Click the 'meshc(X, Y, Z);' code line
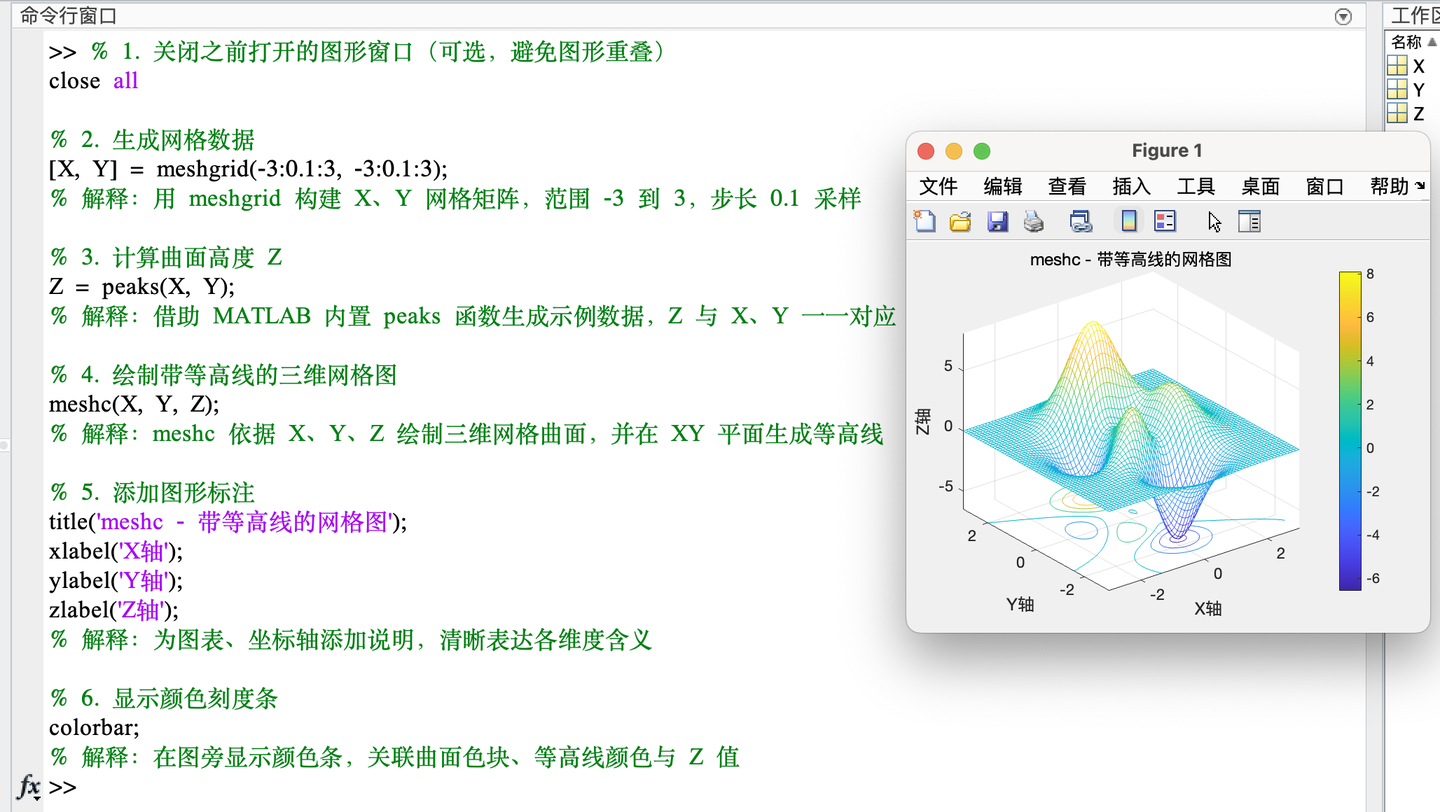Image resolution: width=1440 pixels, height=812 pixels. pyautogui.click(x=134, y=404)
